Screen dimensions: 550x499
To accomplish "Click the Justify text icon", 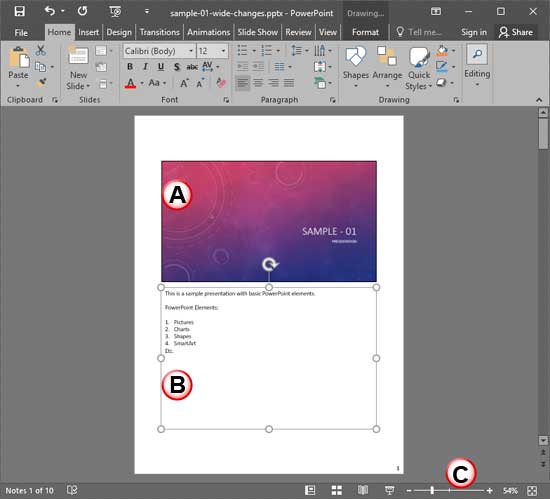I will tap(289, 83).
